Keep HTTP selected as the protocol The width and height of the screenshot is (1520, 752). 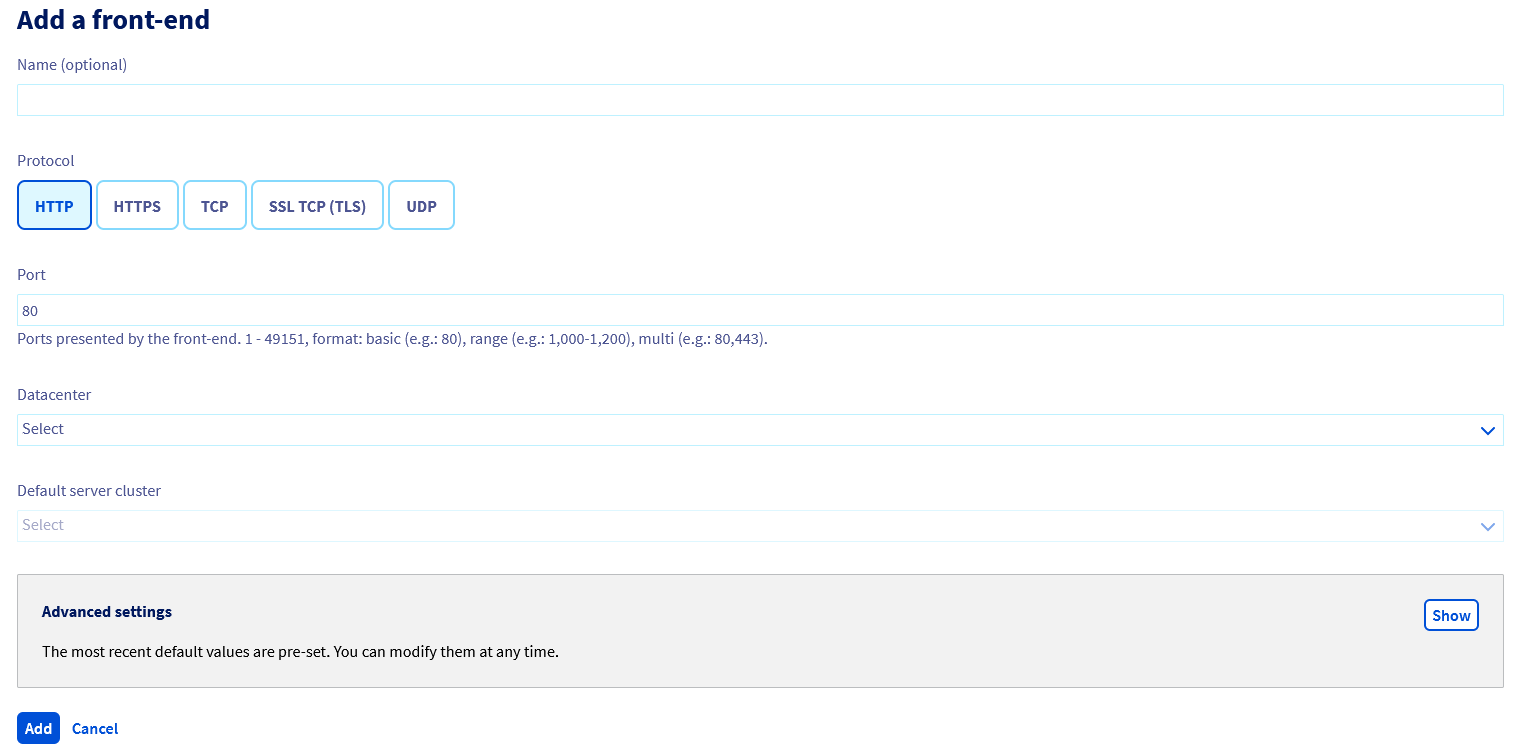click(x=54, y=205)
